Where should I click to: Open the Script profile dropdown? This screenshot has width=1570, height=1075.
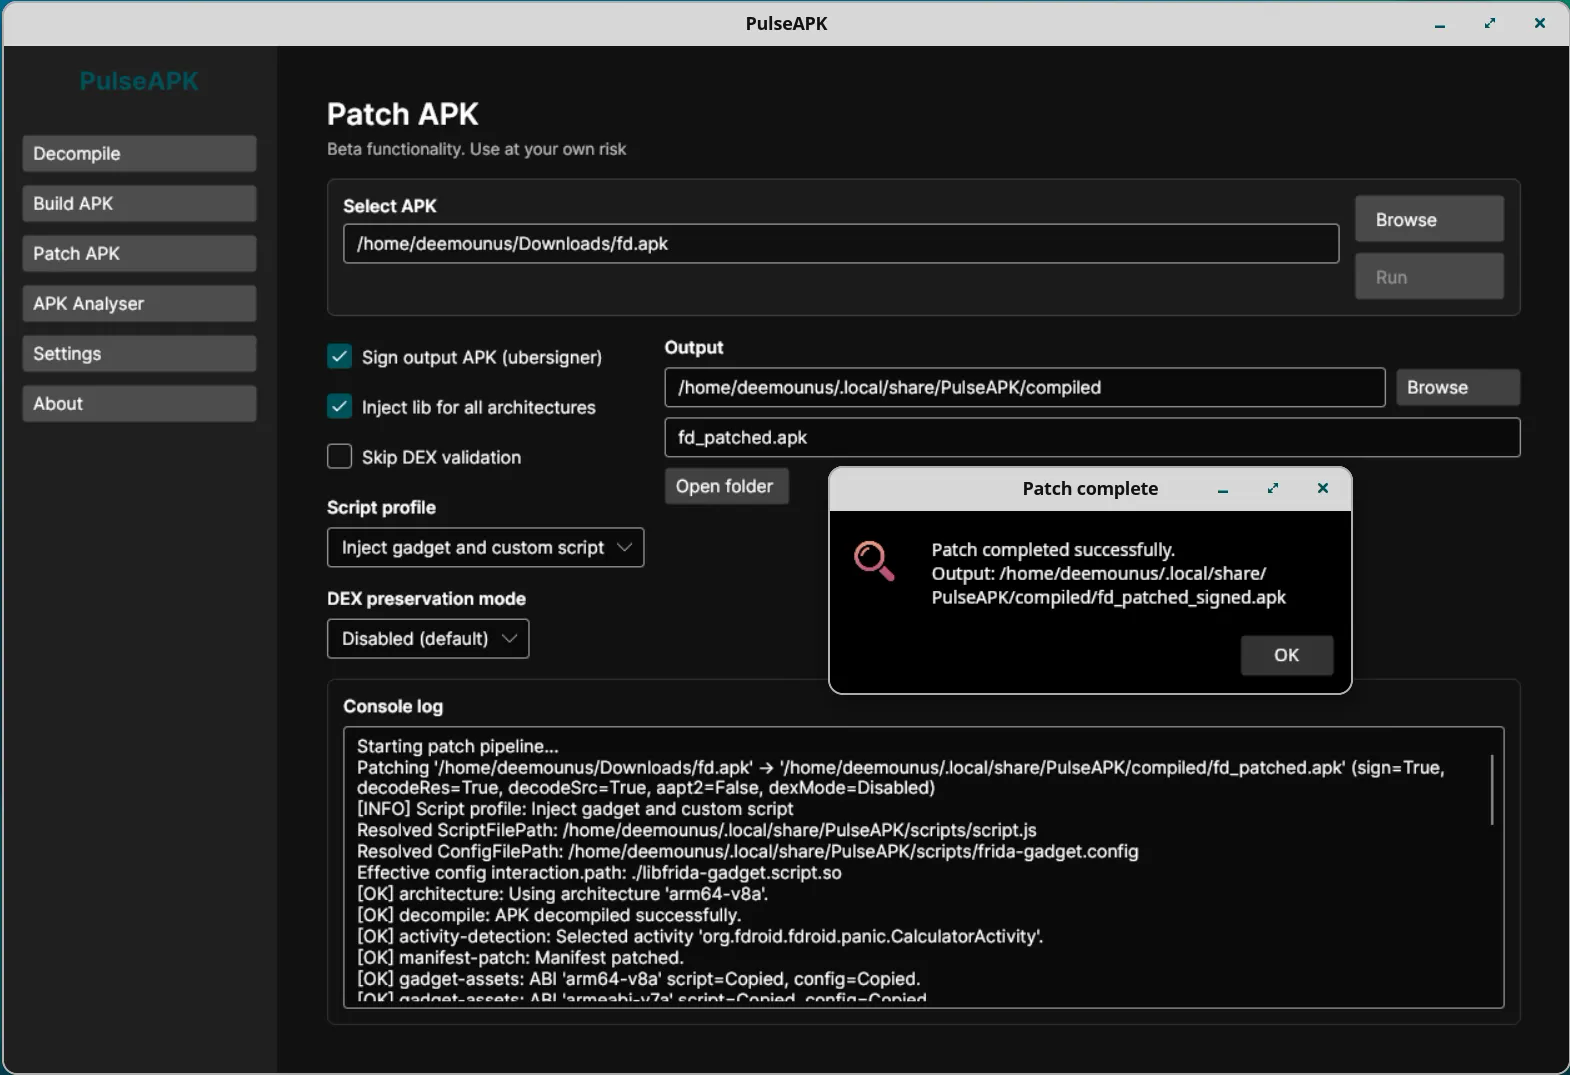click(x=486, y=547)
